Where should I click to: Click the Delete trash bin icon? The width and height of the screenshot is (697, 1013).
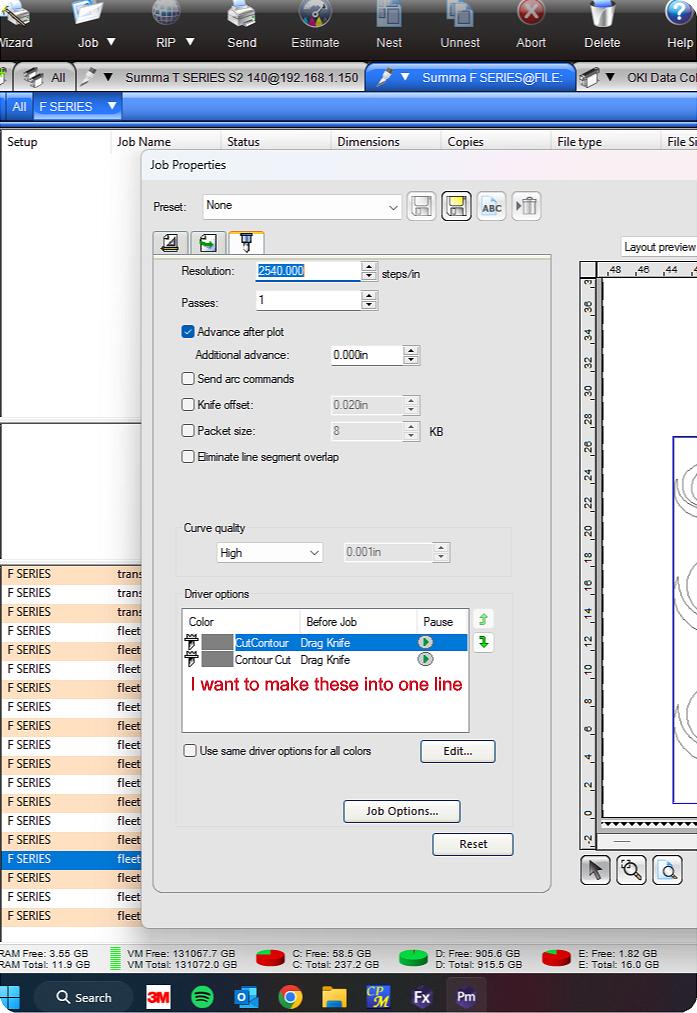[x=602, y=16]
